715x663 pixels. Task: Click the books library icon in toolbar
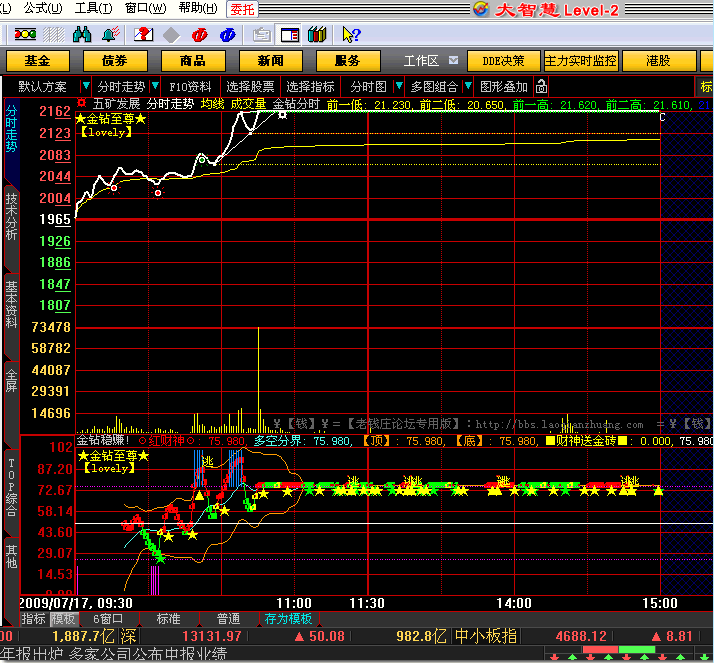pyautogui.click(x=318, y=35)
